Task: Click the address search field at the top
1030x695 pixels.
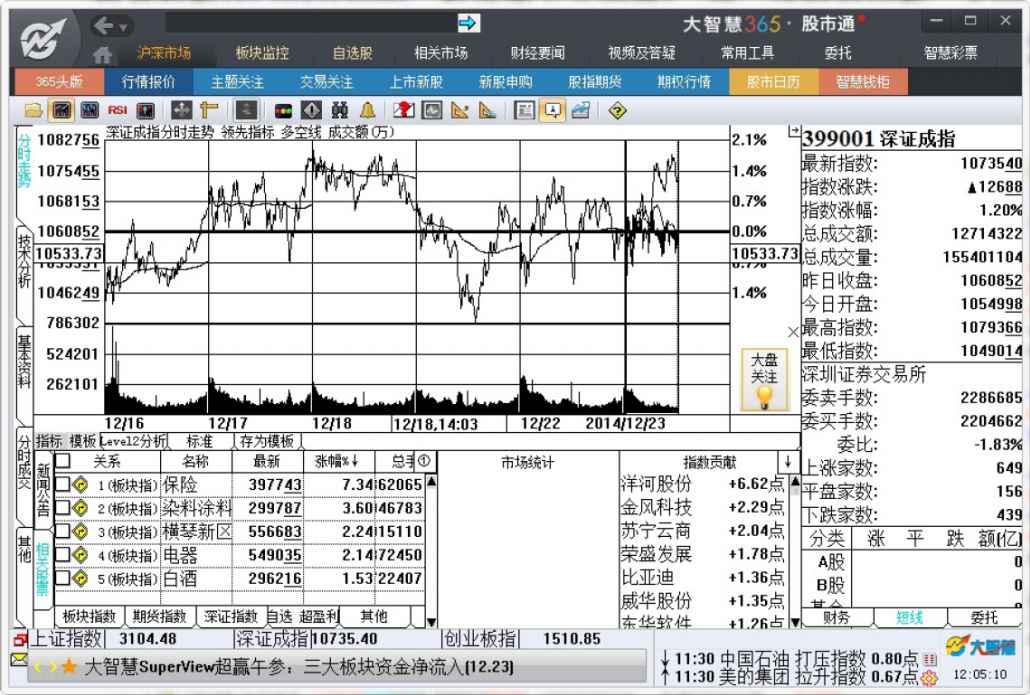Action: pyautogui.click(x=310, y=24)
